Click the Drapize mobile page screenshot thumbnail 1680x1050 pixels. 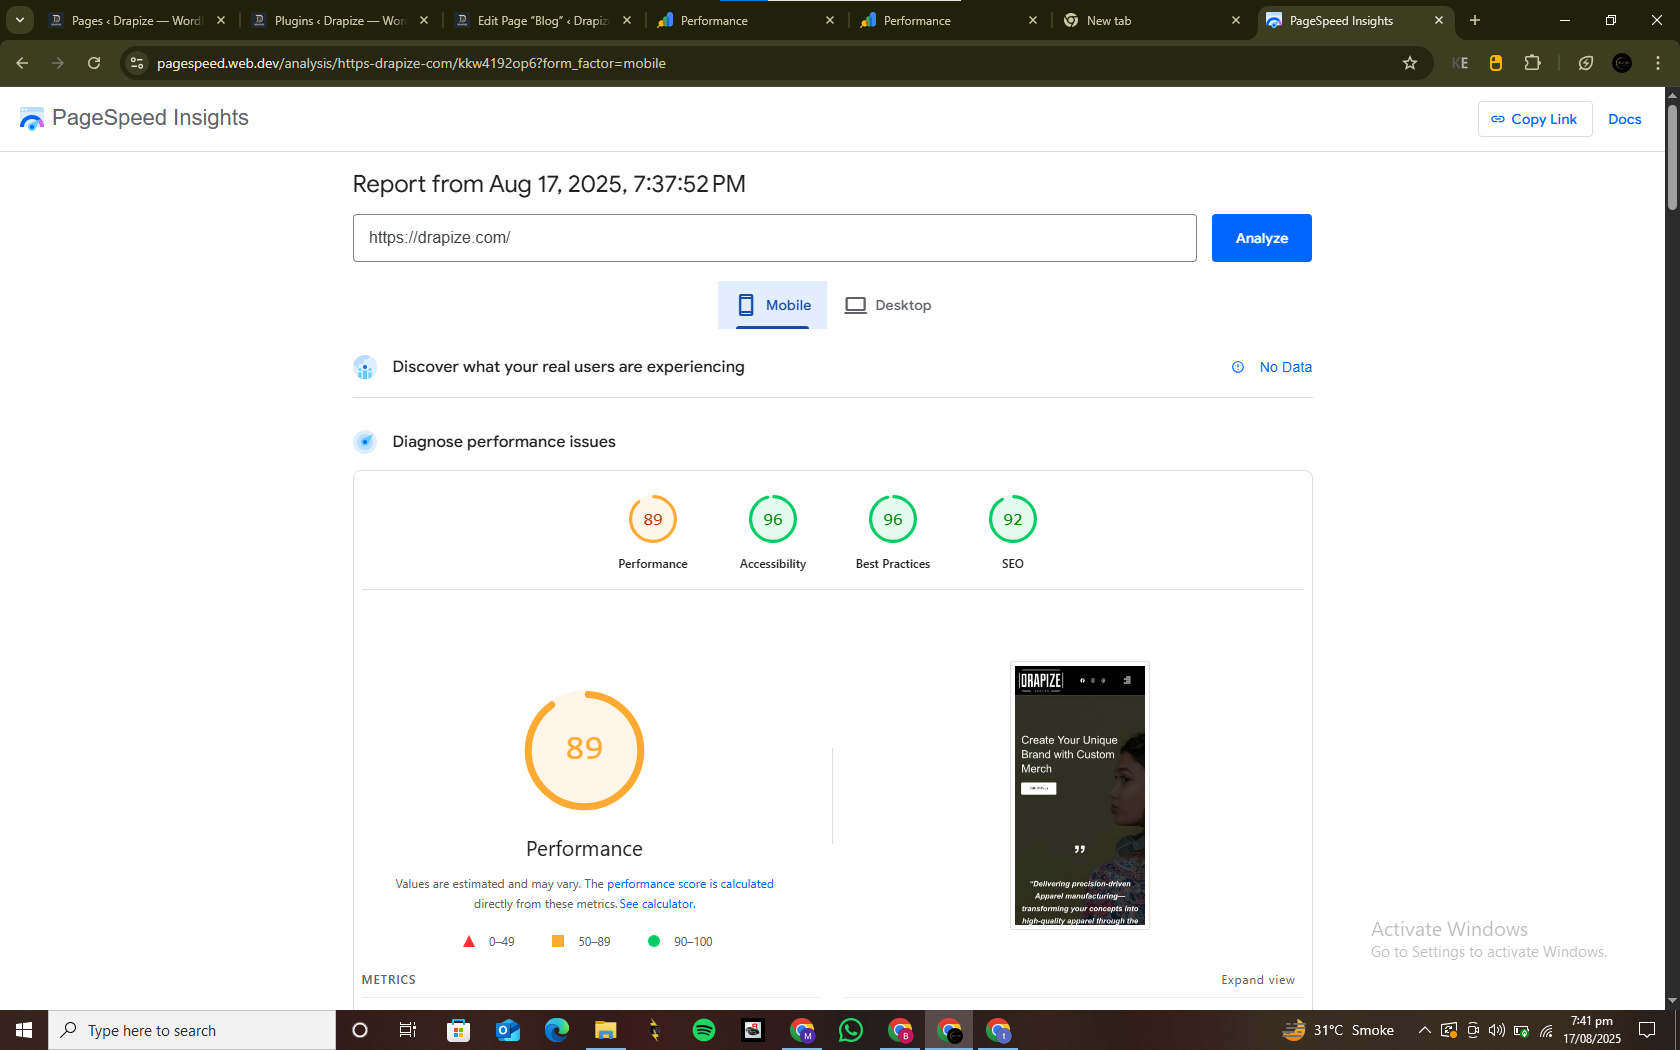tap(1079, 795)
